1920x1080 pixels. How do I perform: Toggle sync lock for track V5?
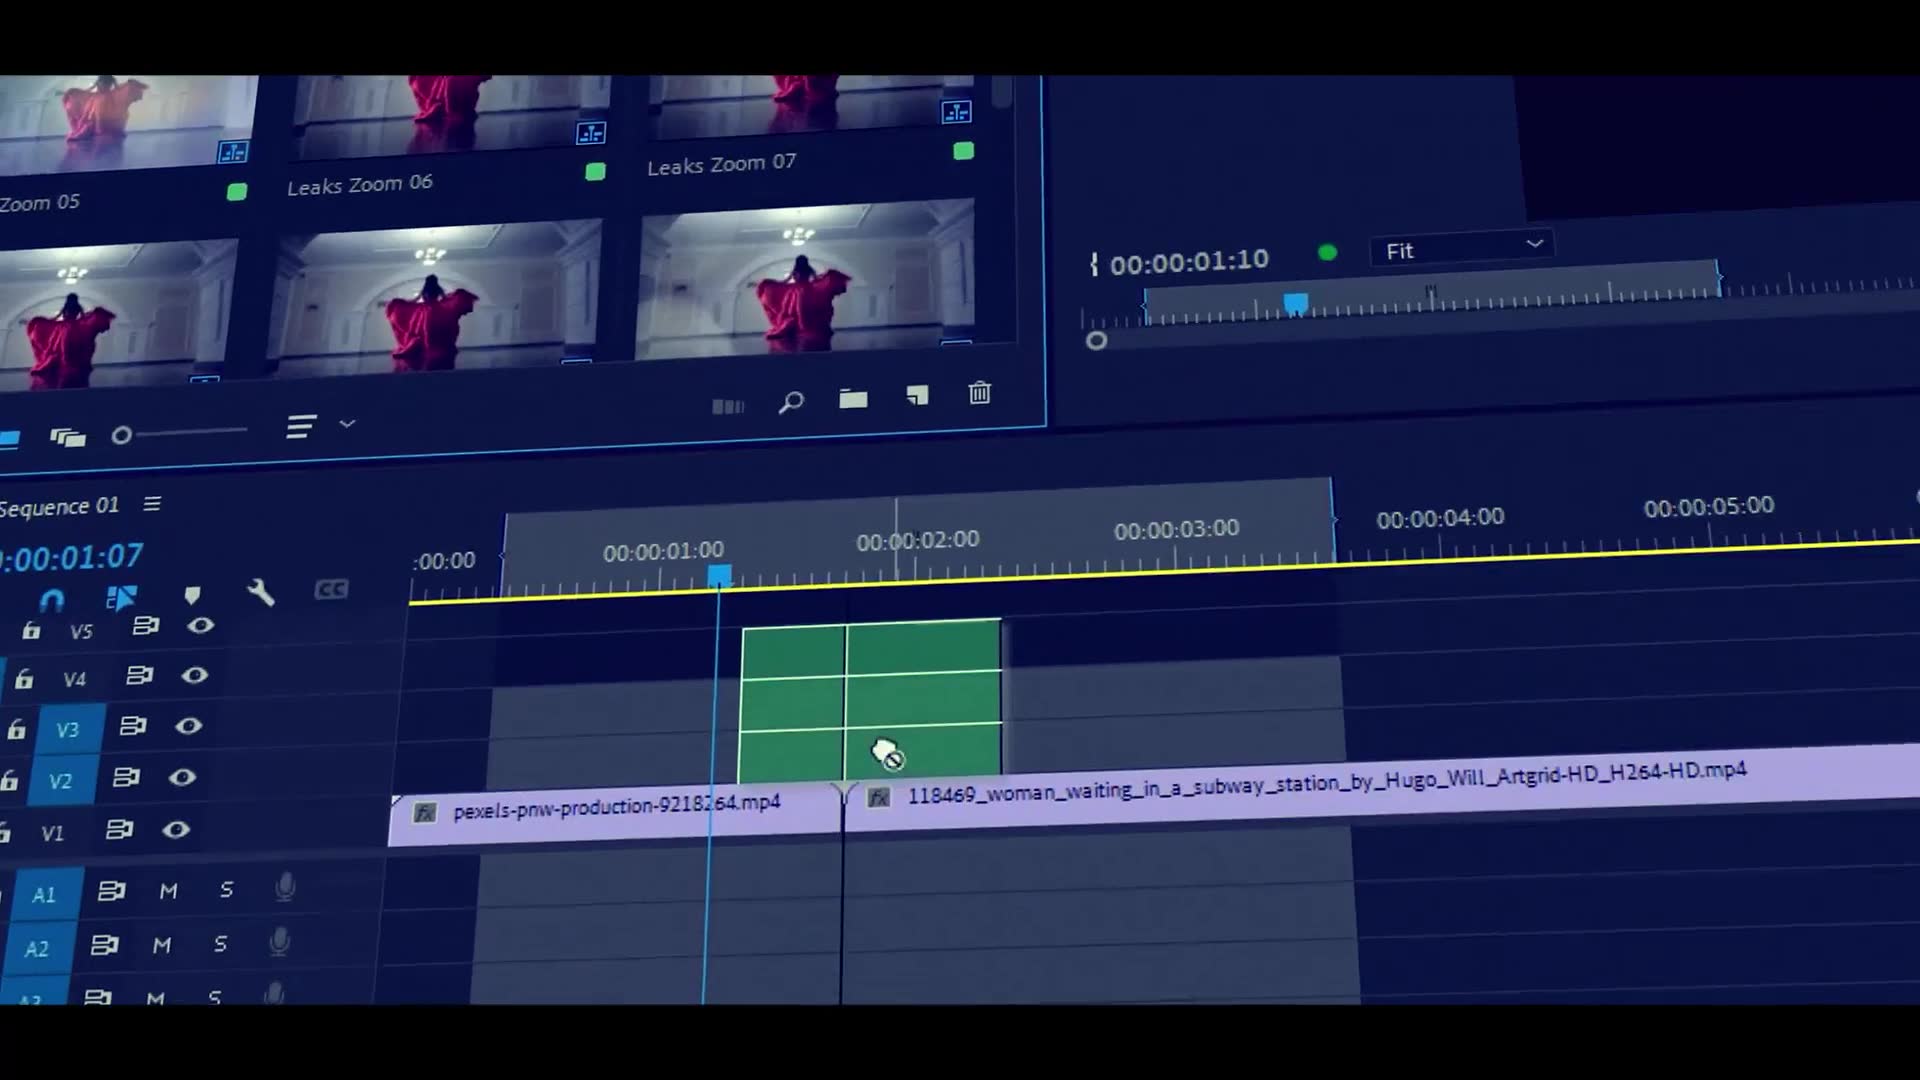click(146, 626)
